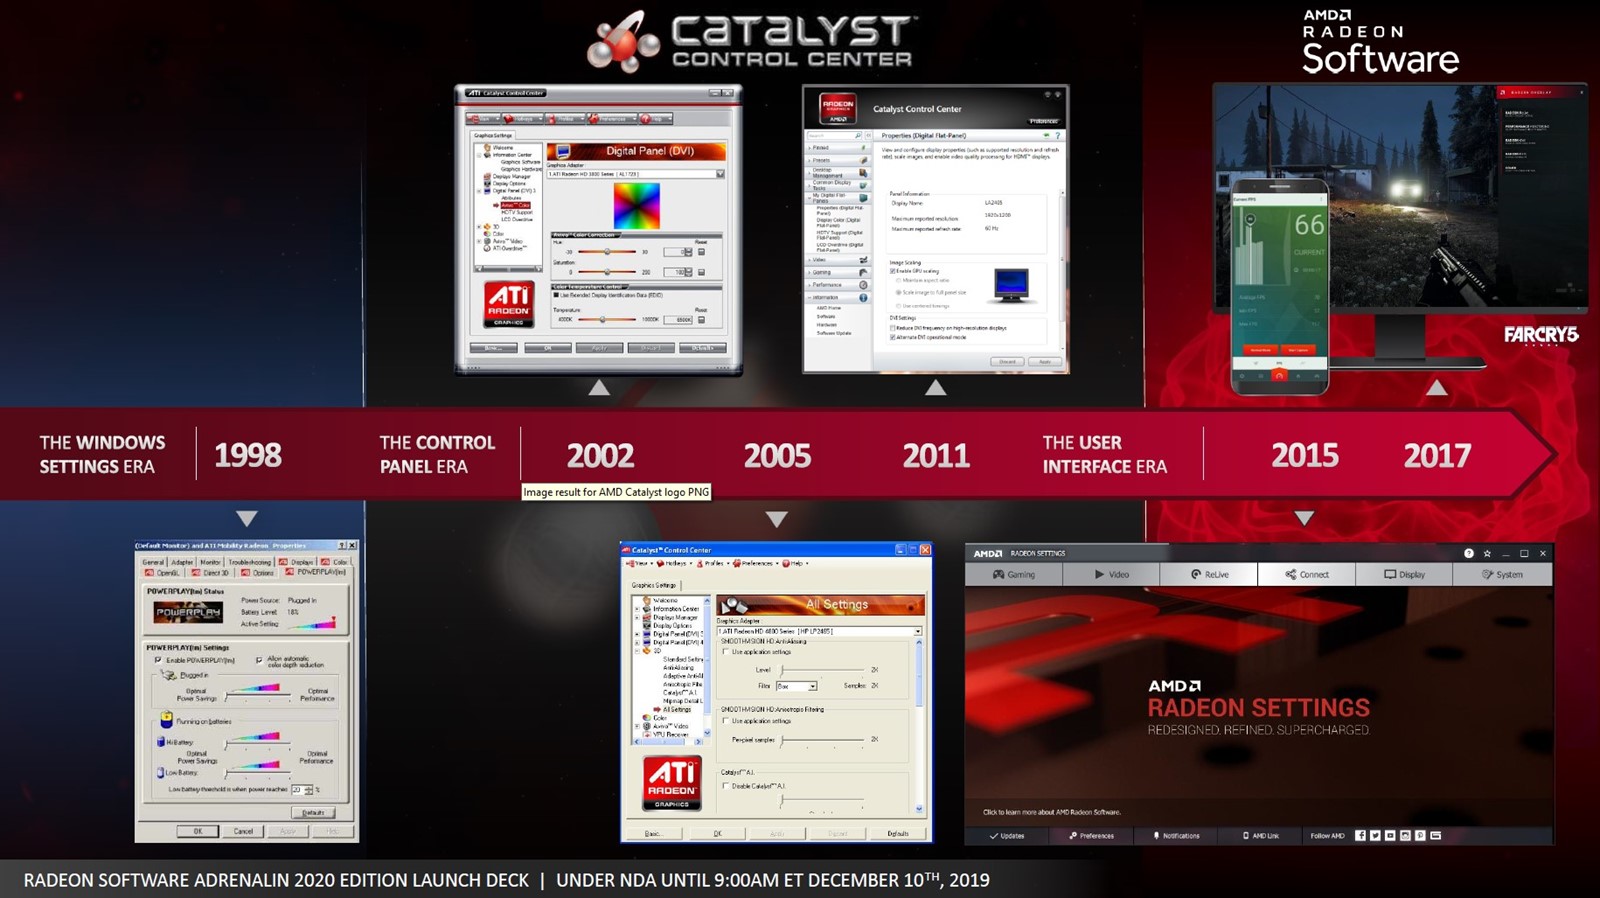Click the Catalyst Control Center atom logo
This screenshot has height=898, width=1600.
pos(623,42)
